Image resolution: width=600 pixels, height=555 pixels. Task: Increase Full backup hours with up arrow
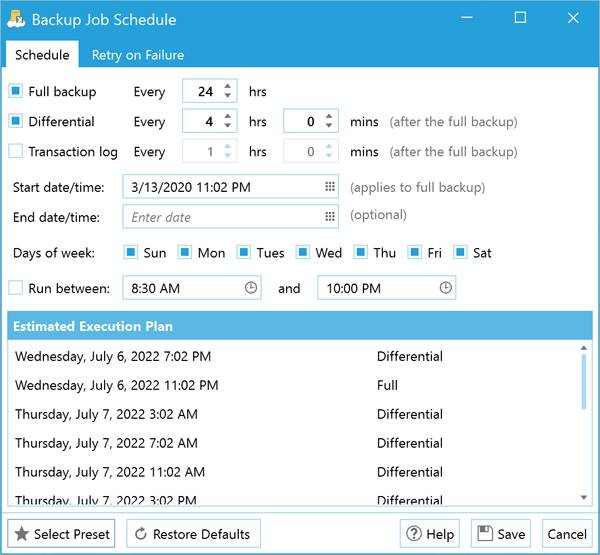click(x=228, y=86)
